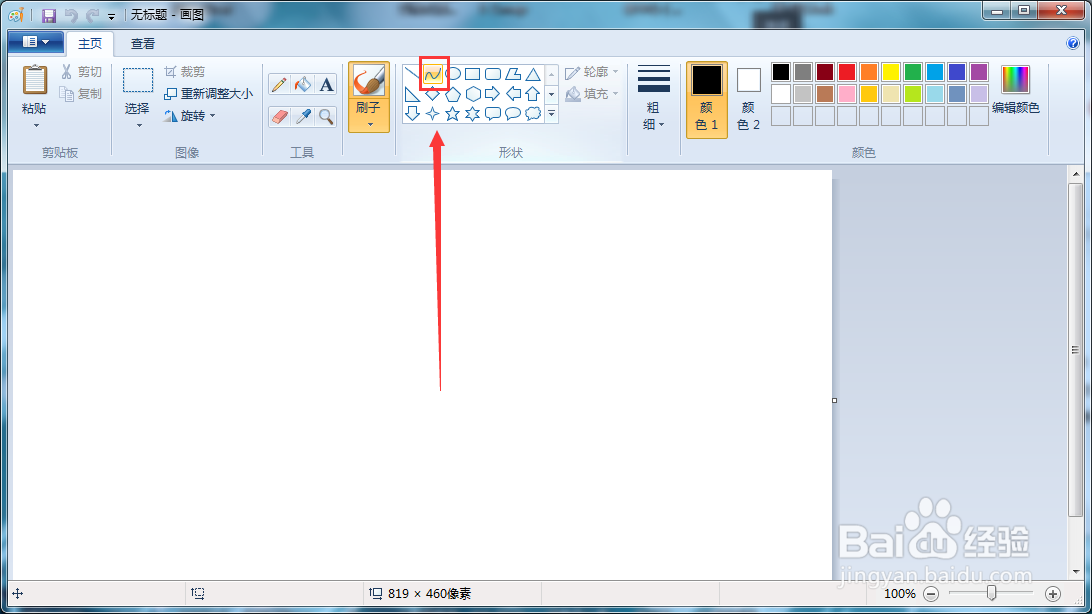Open Edit colors (编辑颜色) dialog
The width and height of the screenshot is (1092, 614).
(x=1016, y=90)
